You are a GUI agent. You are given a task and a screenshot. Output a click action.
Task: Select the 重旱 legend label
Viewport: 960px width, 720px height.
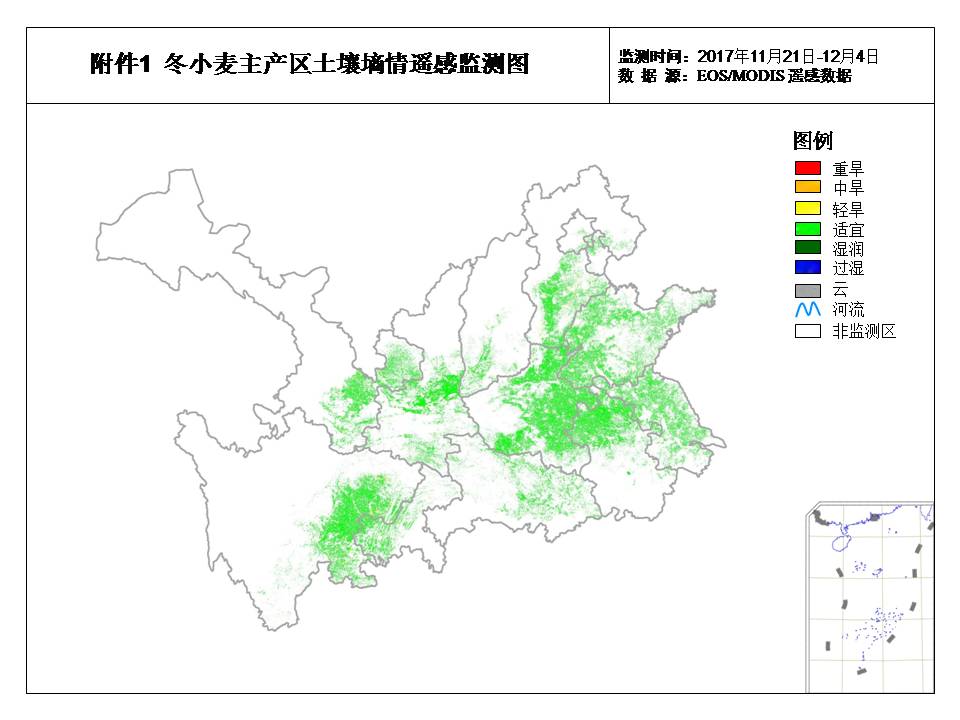click(848, 168)
